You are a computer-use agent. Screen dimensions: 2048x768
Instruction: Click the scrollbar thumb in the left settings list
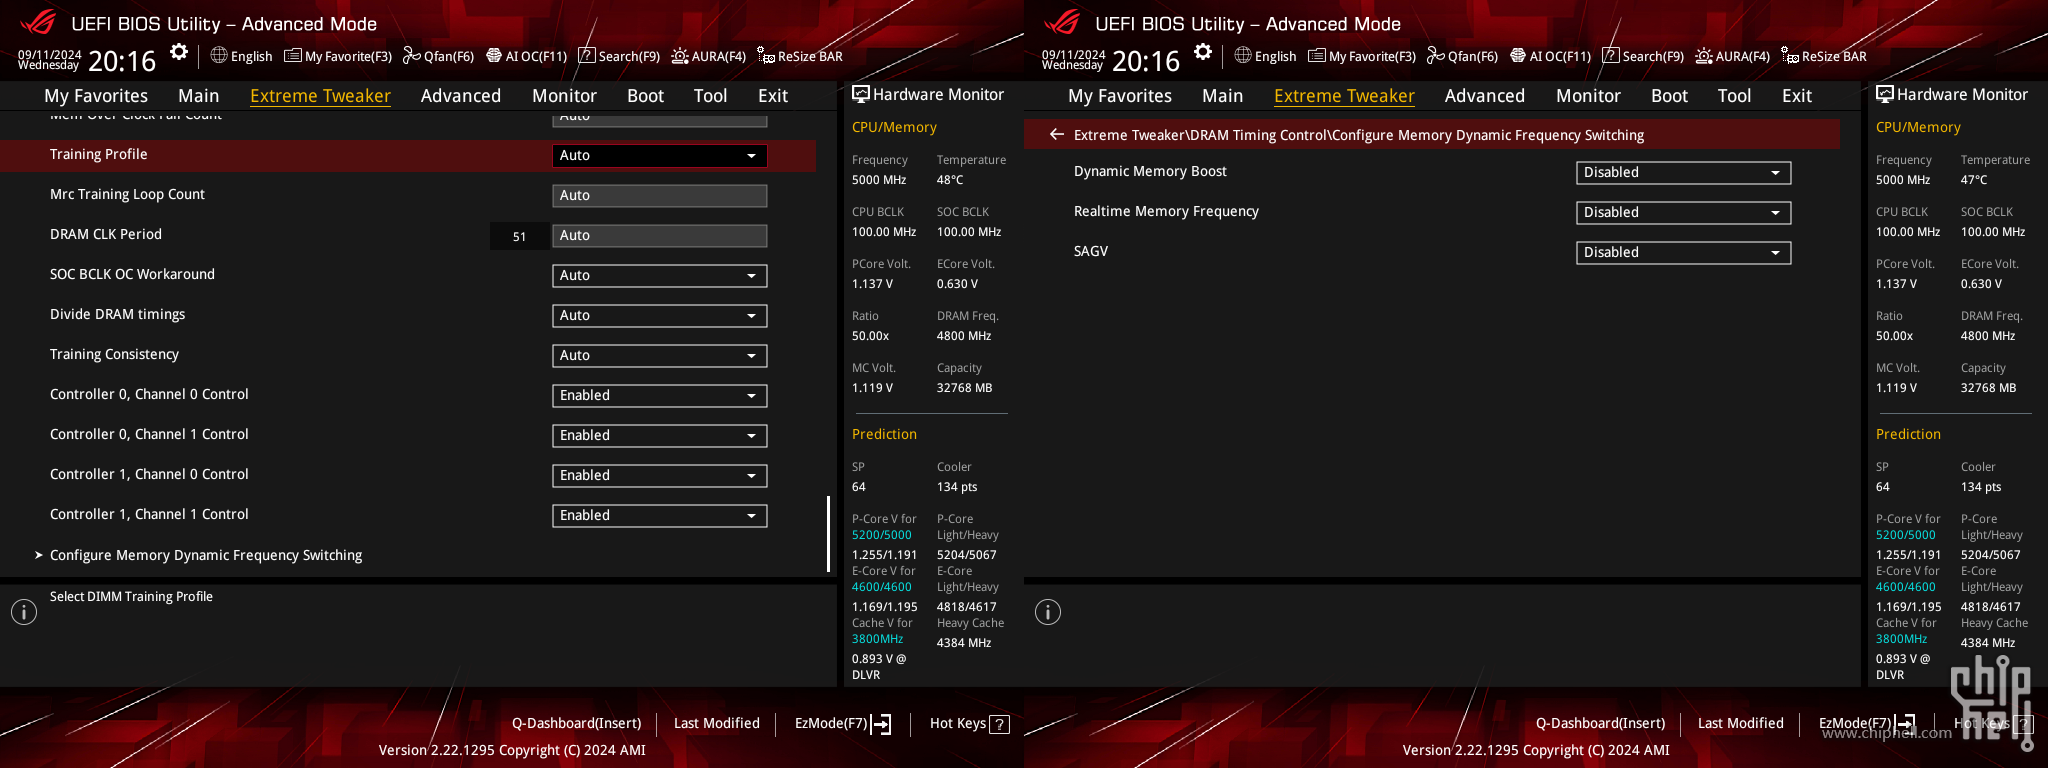828,534
